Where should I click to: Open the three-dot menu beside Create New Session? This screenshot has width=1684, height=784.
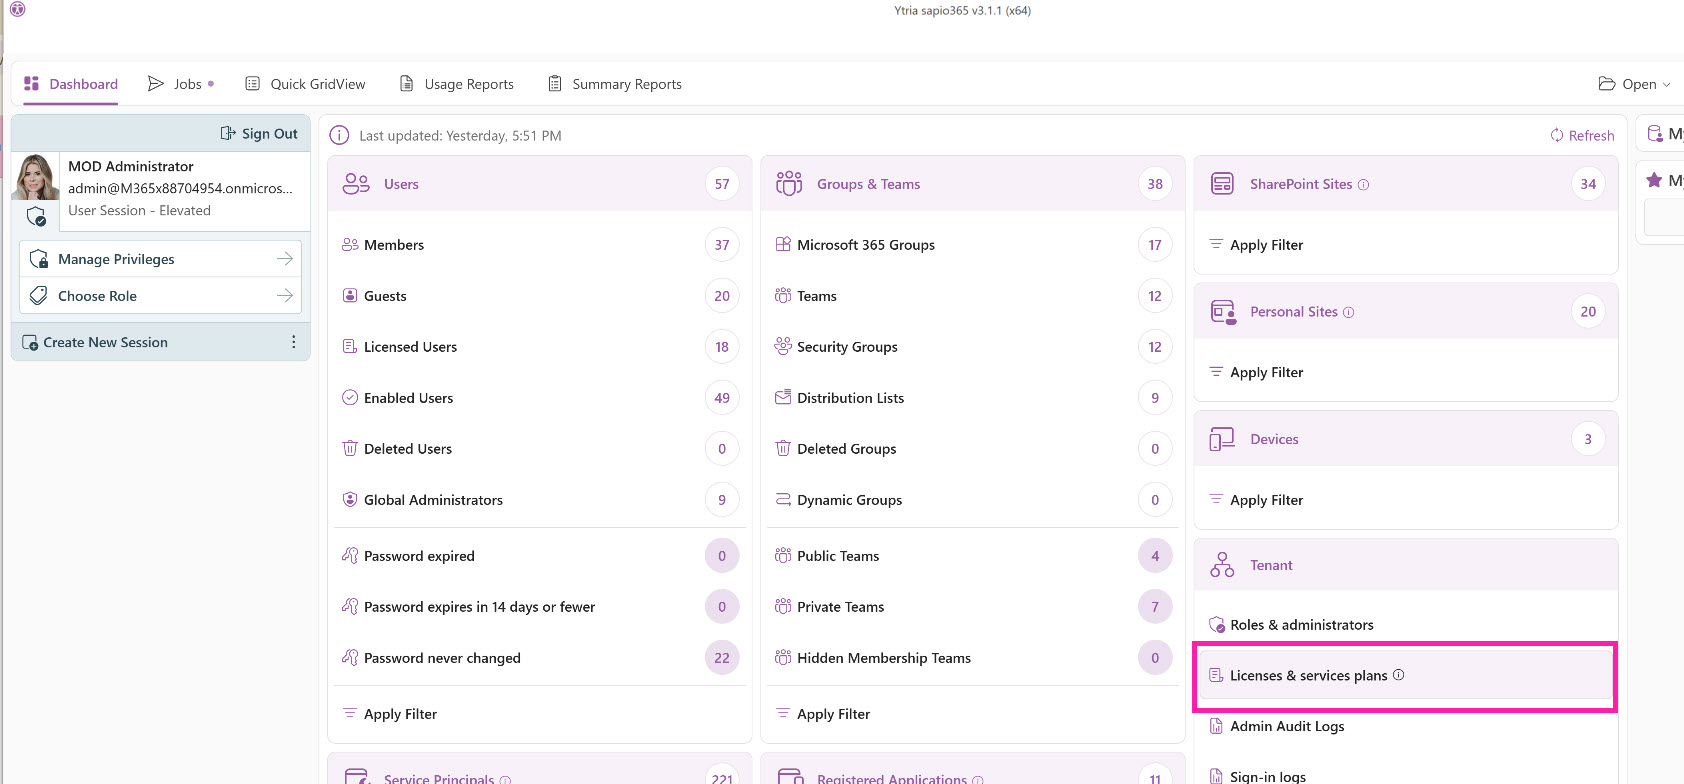tap(293, 342)
